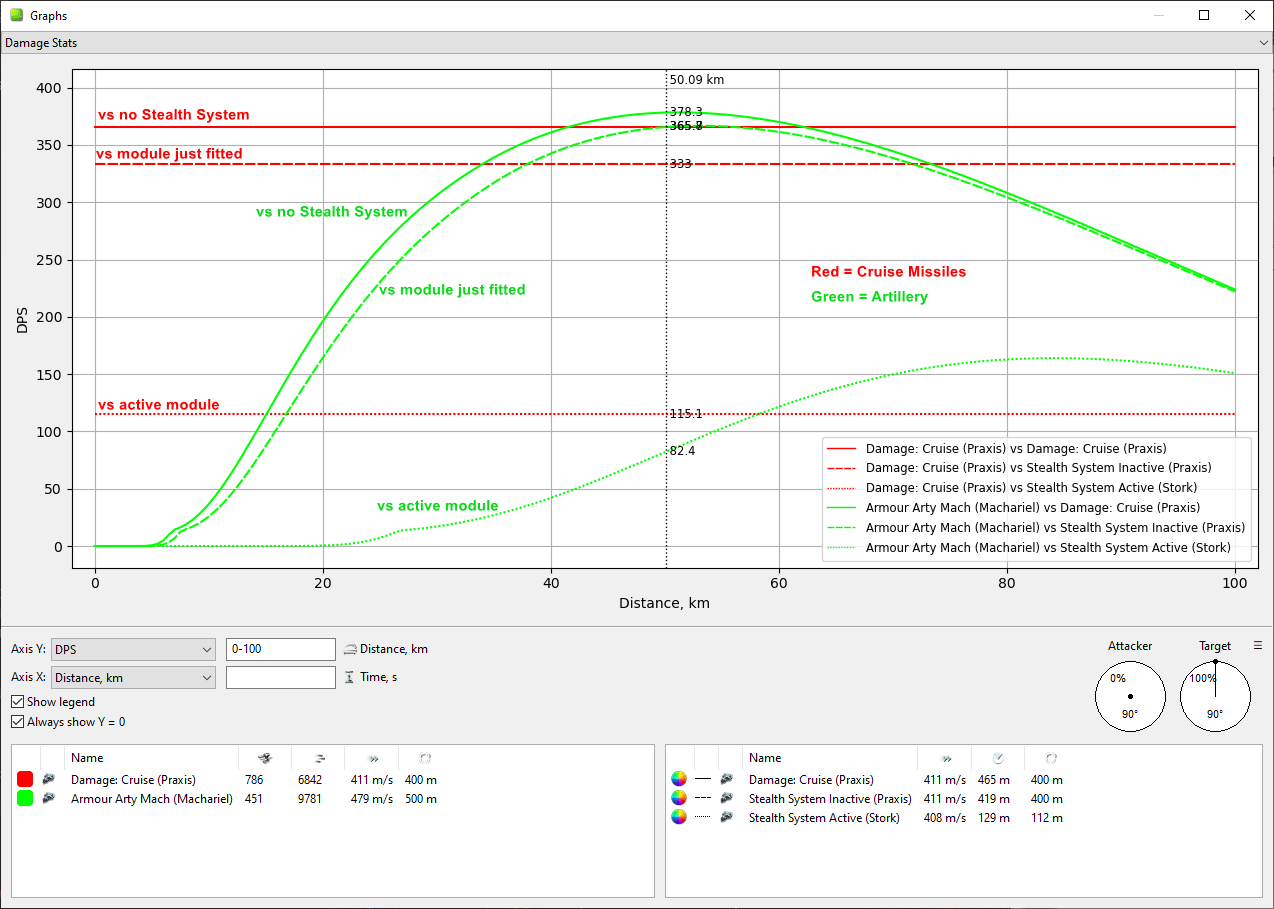
Task: Click the green color swatch for Armour Arty Mach
Action: 25,799
